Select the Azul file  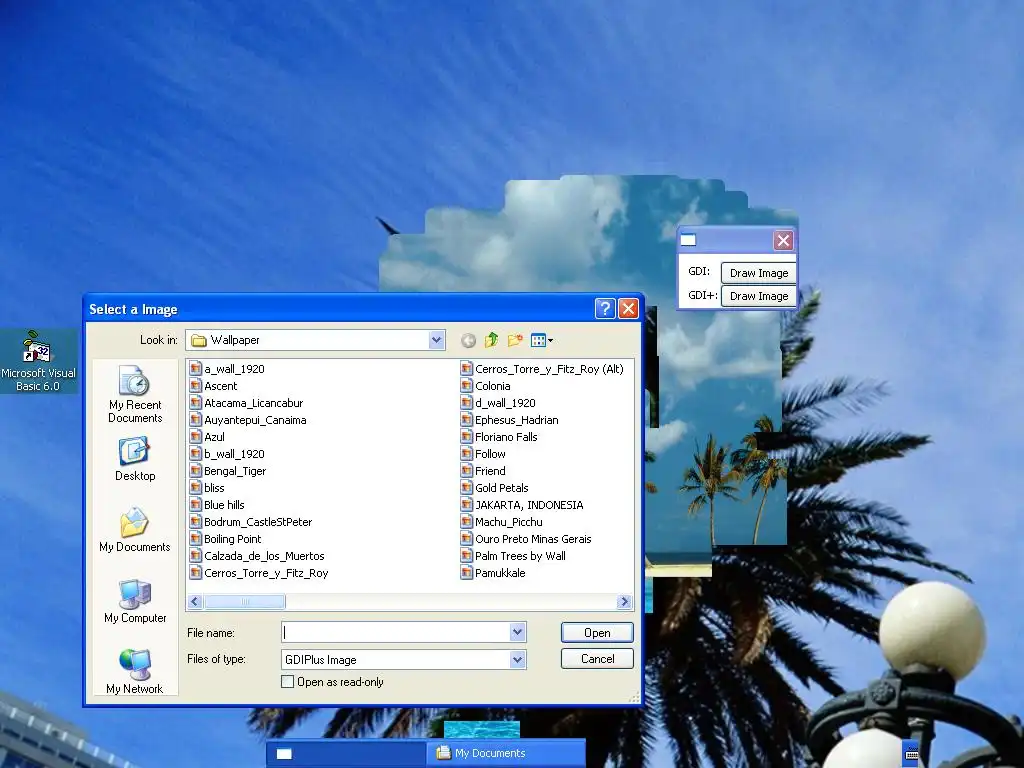[x=207, y=437]
